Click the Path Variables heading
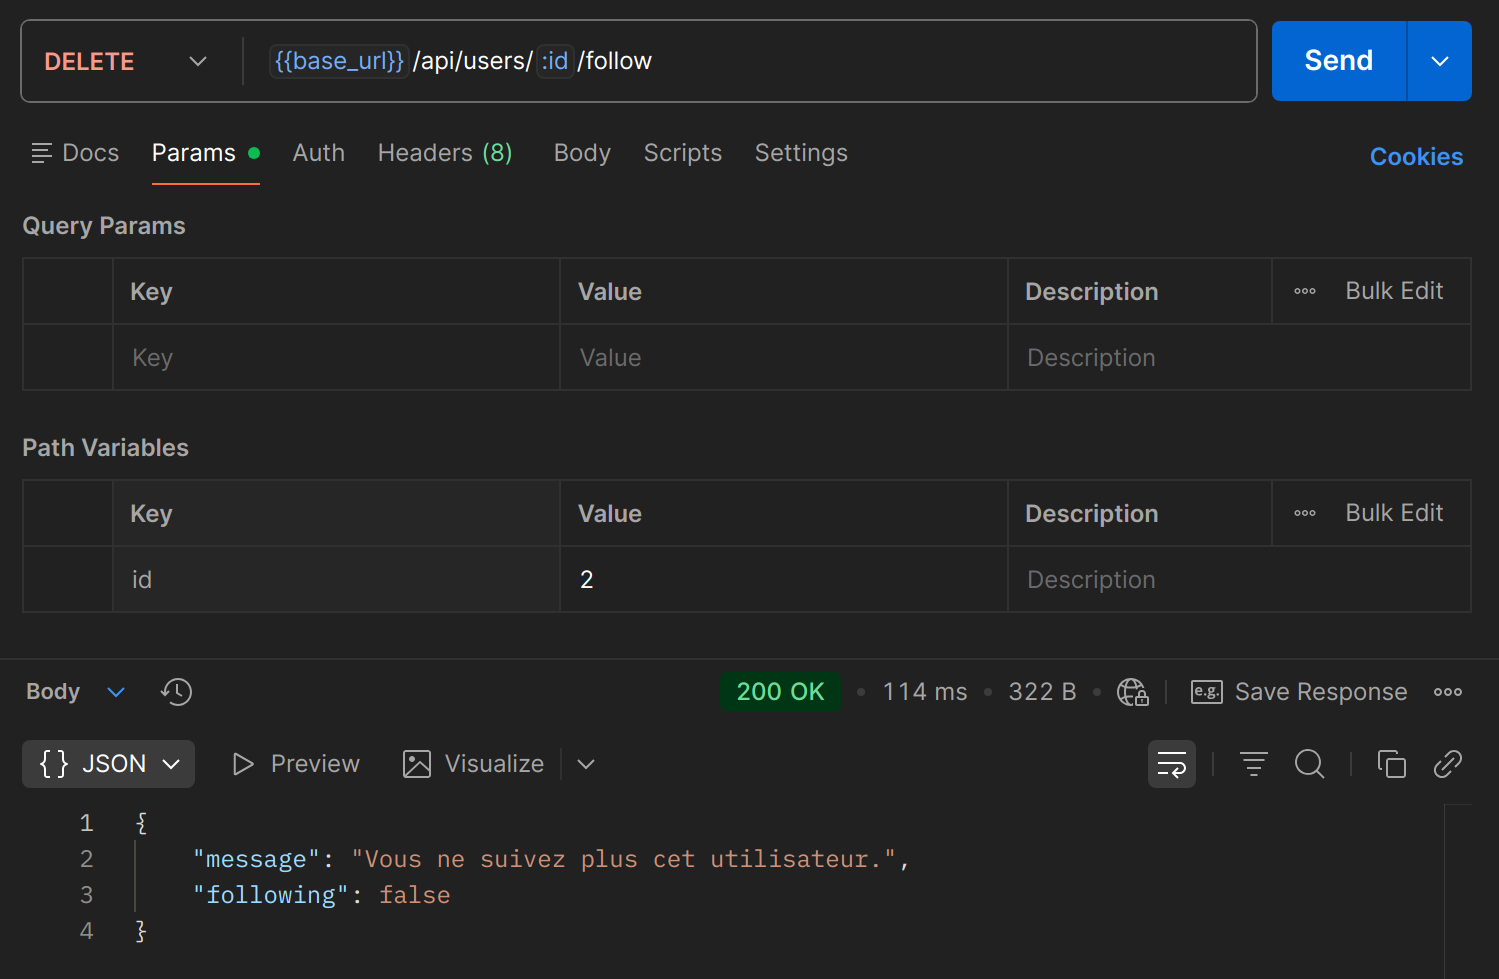This screenshot has width=1499, height=979. tap(105, 448)
